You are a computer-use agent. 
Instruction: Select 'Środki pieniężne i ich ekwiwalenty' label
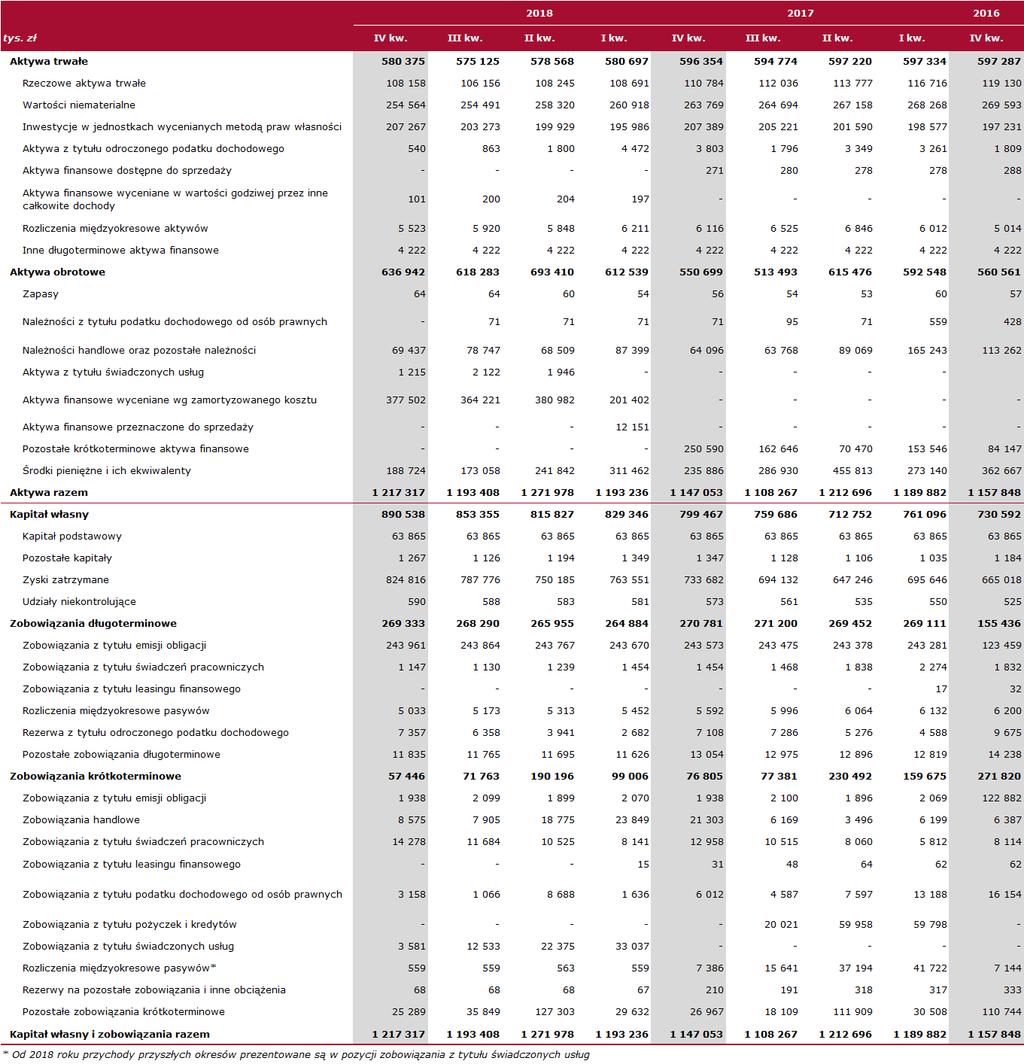107,470
